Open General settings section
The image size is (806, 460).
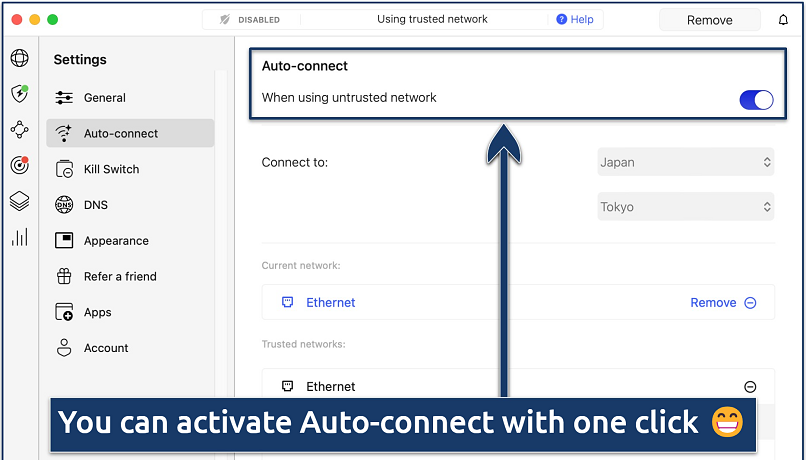pyautogui.click(x=104, y=98)
